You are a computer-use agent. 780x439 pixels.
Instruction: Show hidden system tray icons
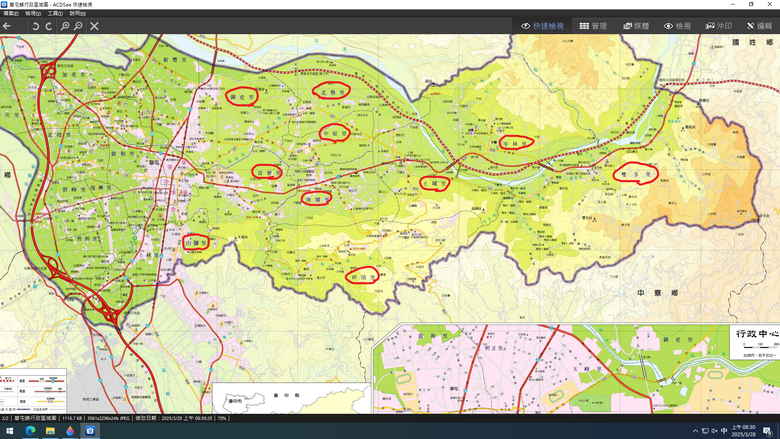coord(695,431)
